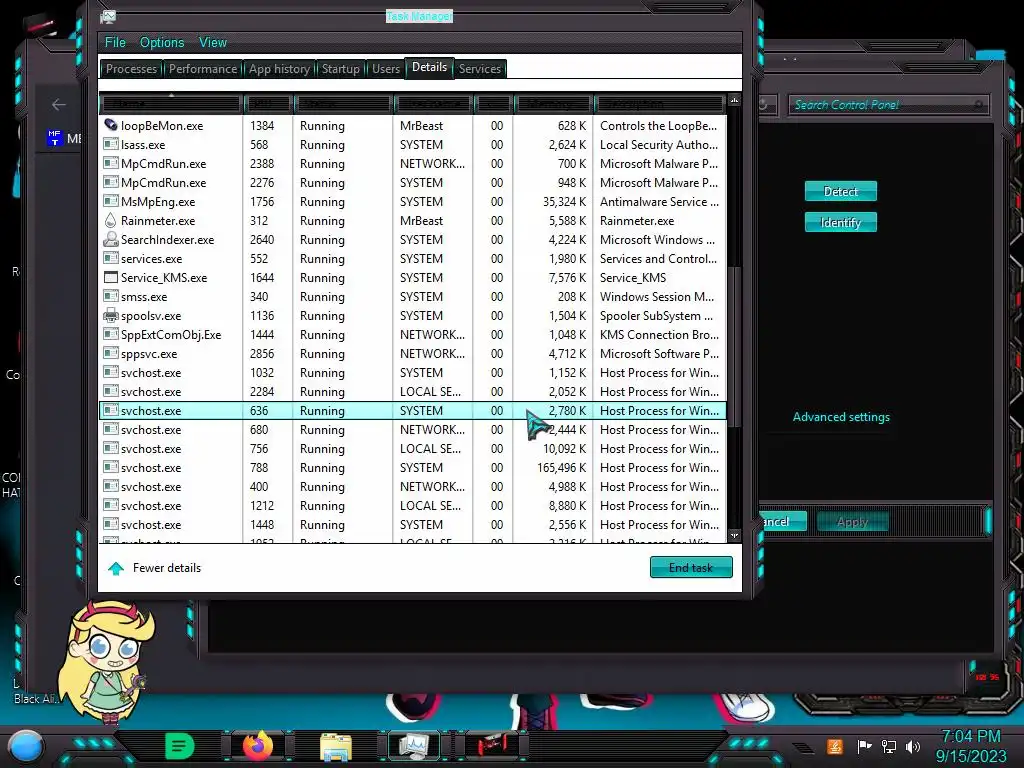
Task: Select the MpCmdRun.exe row with PID 2276
Action: point(412,183)
